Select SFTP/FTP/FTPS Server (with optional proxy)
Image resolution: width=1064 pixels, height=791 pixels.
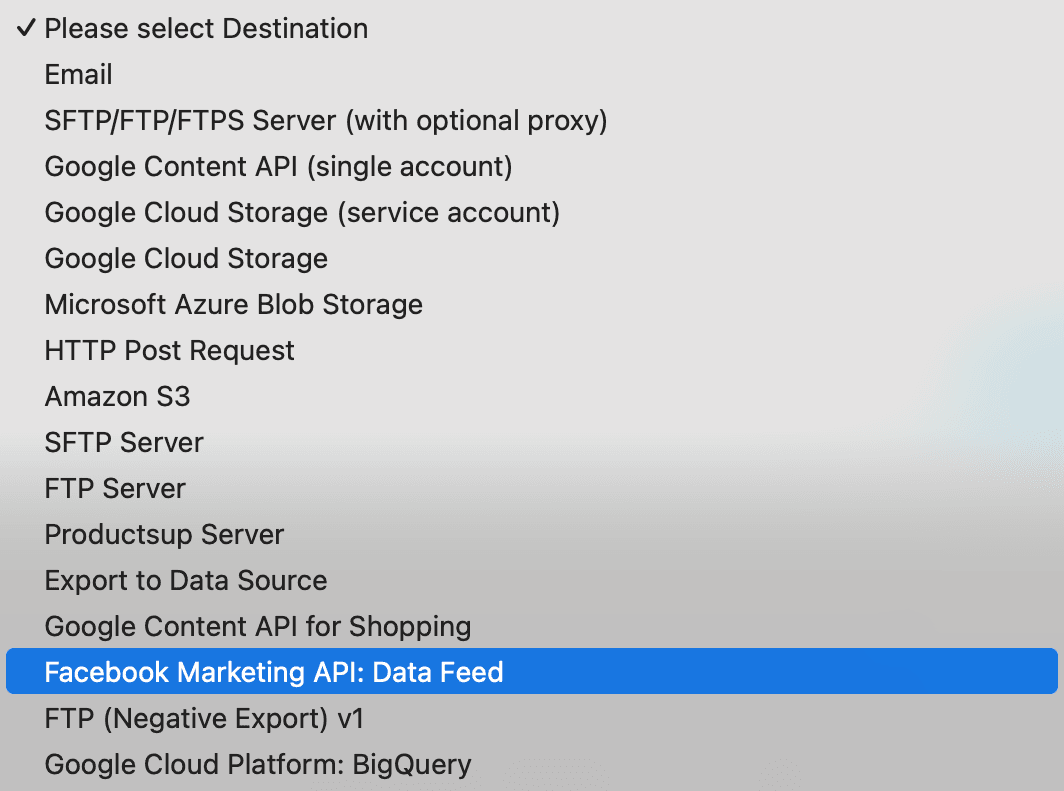326,121
